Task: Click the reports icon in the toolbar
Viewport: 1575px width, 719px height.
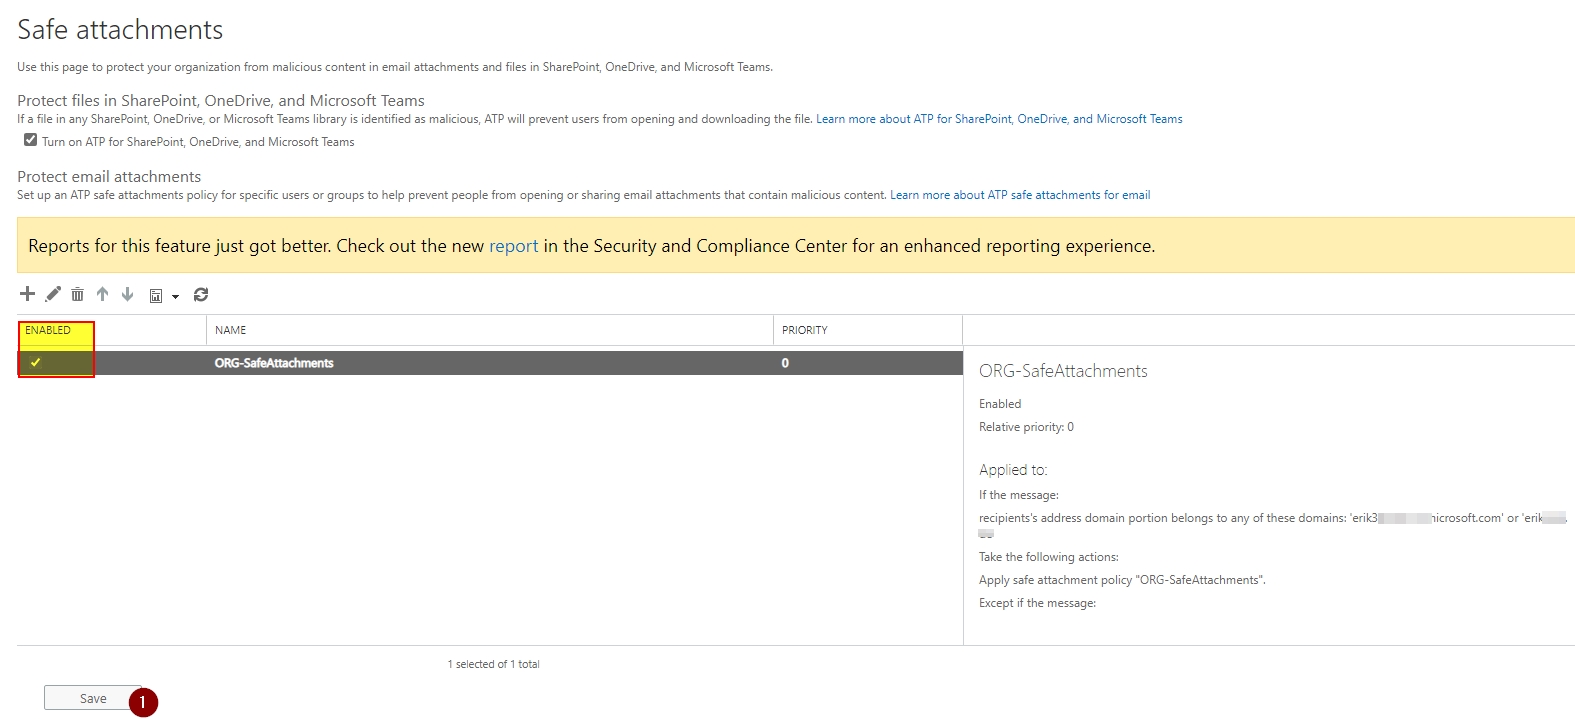Action: tap(156, 295)
